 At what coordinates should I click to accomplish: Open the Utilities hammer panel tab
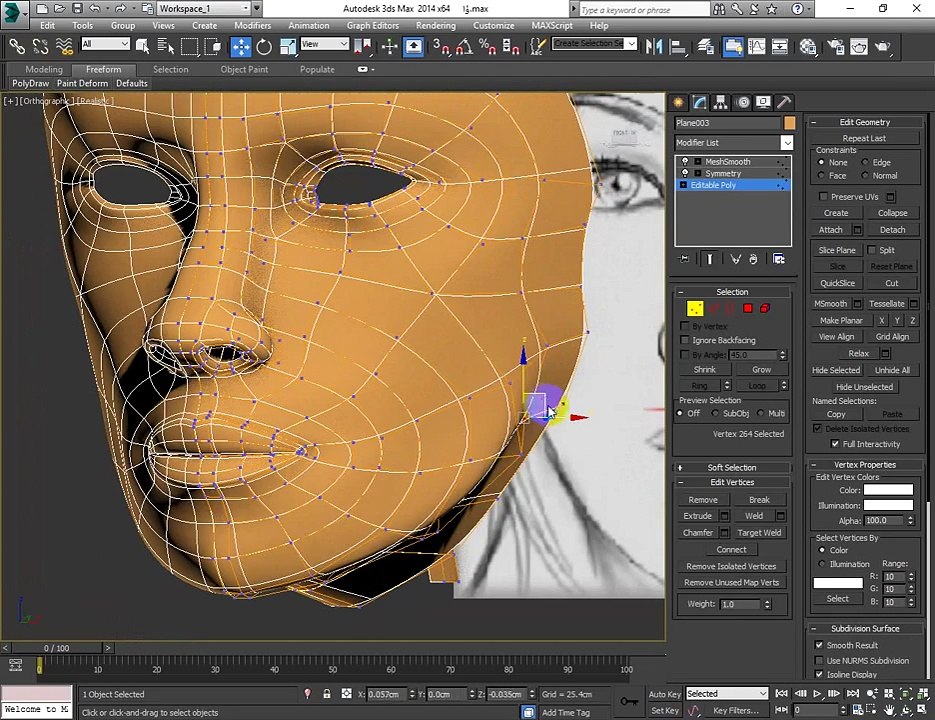[x=784, y=103]
